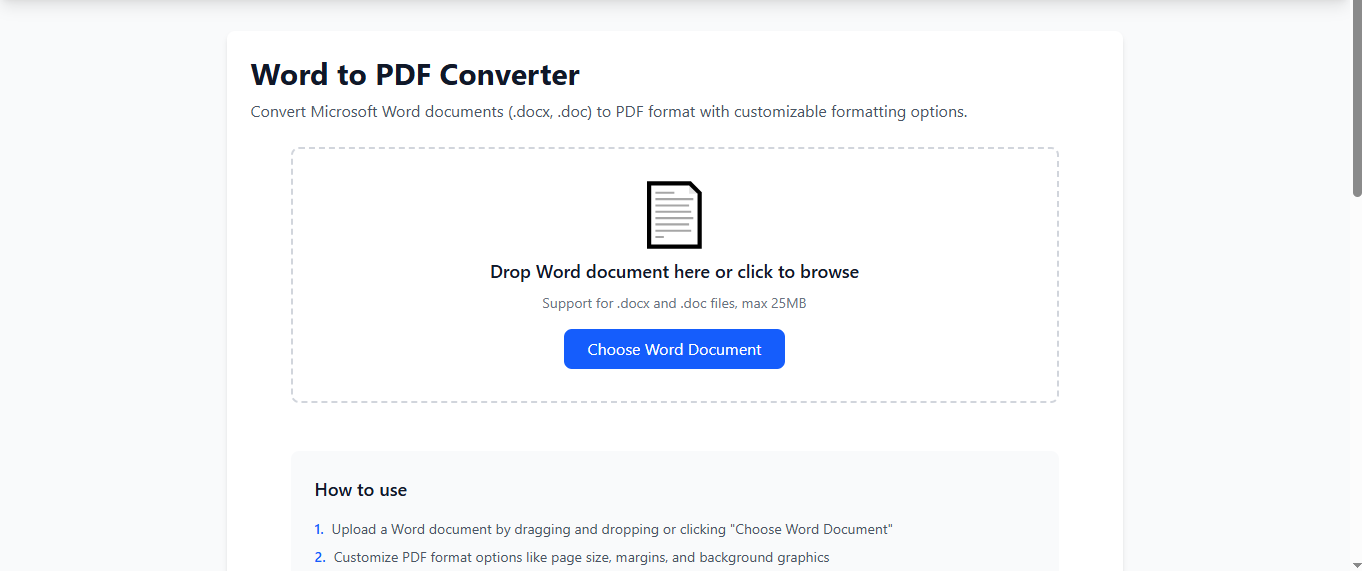This screenshot has width=1362, height=571.
Task: Click the blue step number "2."
Action: [320, 558]
